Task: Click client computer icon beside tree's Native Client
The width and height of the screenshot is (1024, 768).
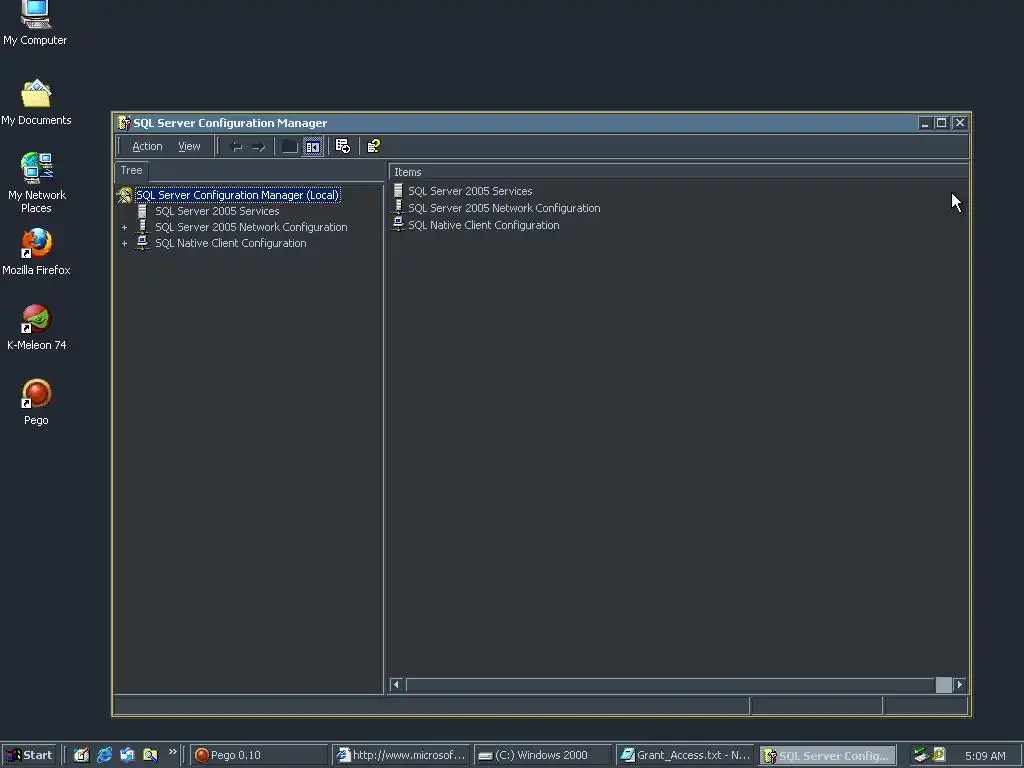Action: [142, 243]
